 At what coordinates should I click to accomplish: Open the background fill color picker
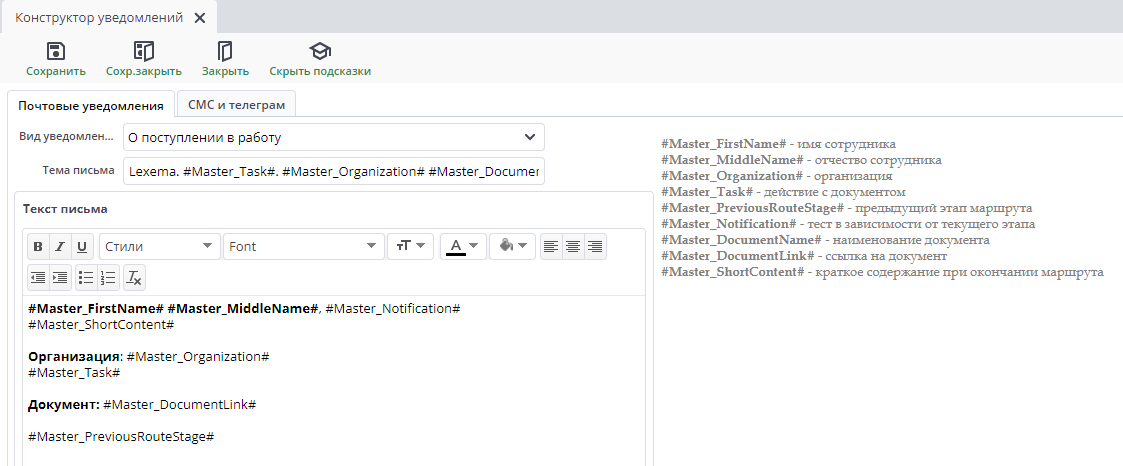coord(512,246)
